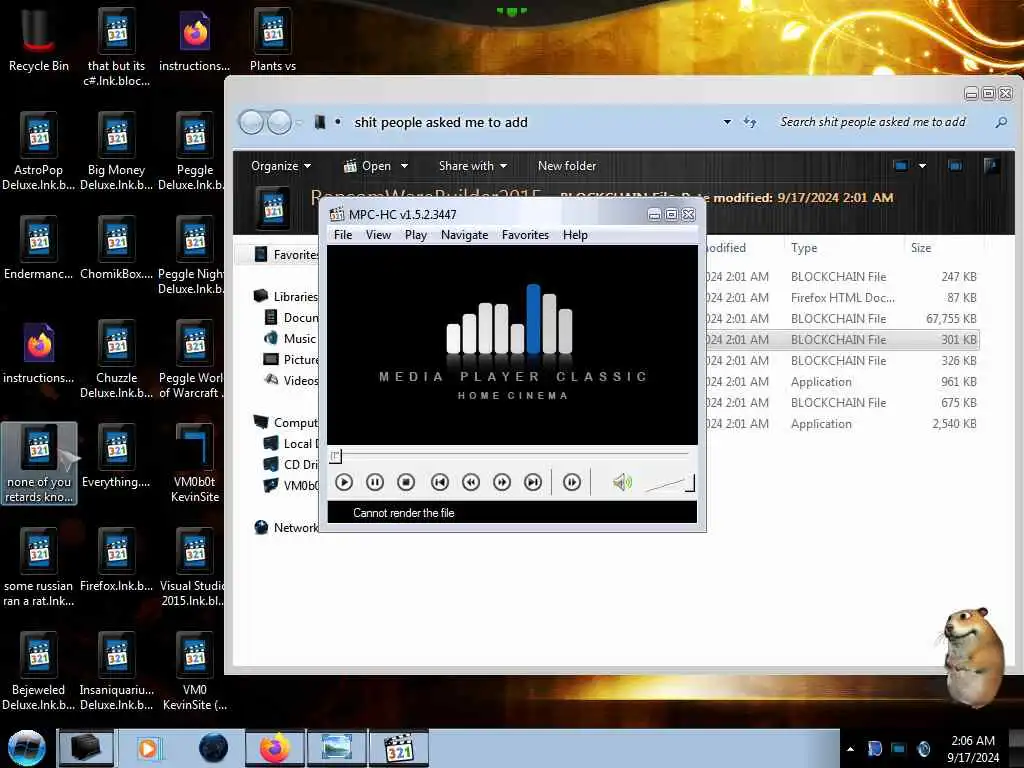Select the ChomikBox desktop icon
The image size is (1024, 768).
(x=116, y=248)
